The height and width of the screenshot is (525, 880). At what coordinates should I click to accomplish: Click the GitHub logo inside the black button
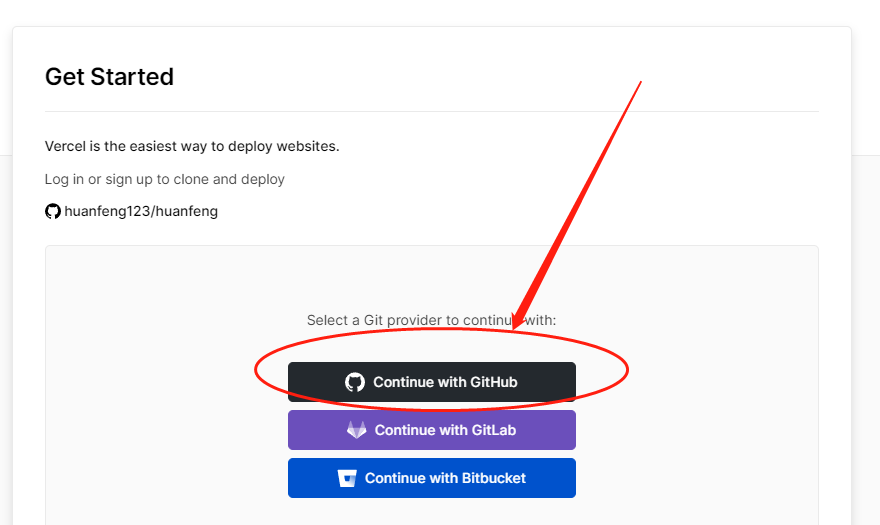coord(355,382)
